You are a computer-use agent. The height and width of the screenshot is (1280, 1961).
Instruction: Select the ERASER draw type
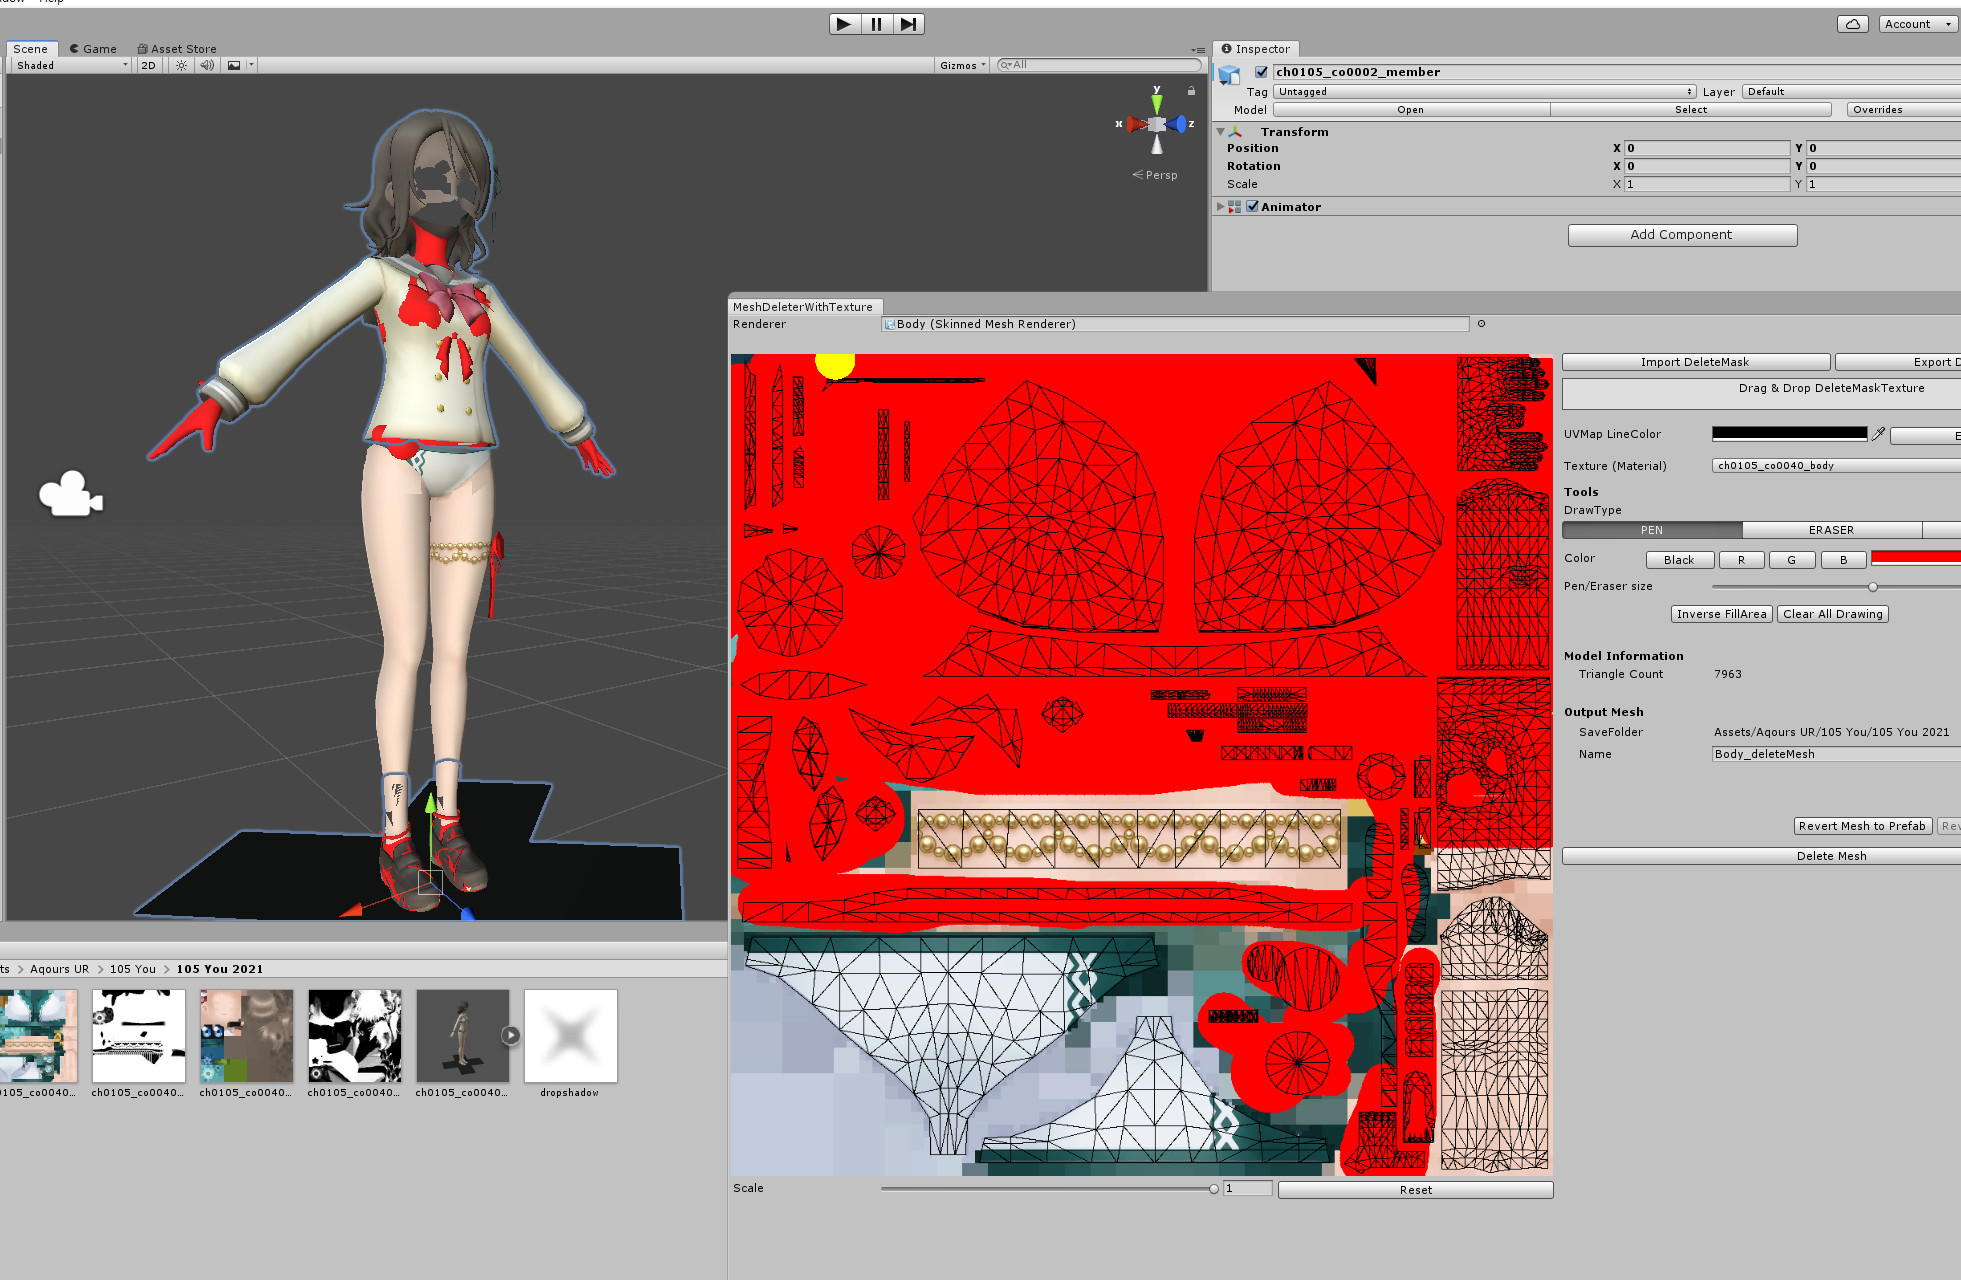1831,530
